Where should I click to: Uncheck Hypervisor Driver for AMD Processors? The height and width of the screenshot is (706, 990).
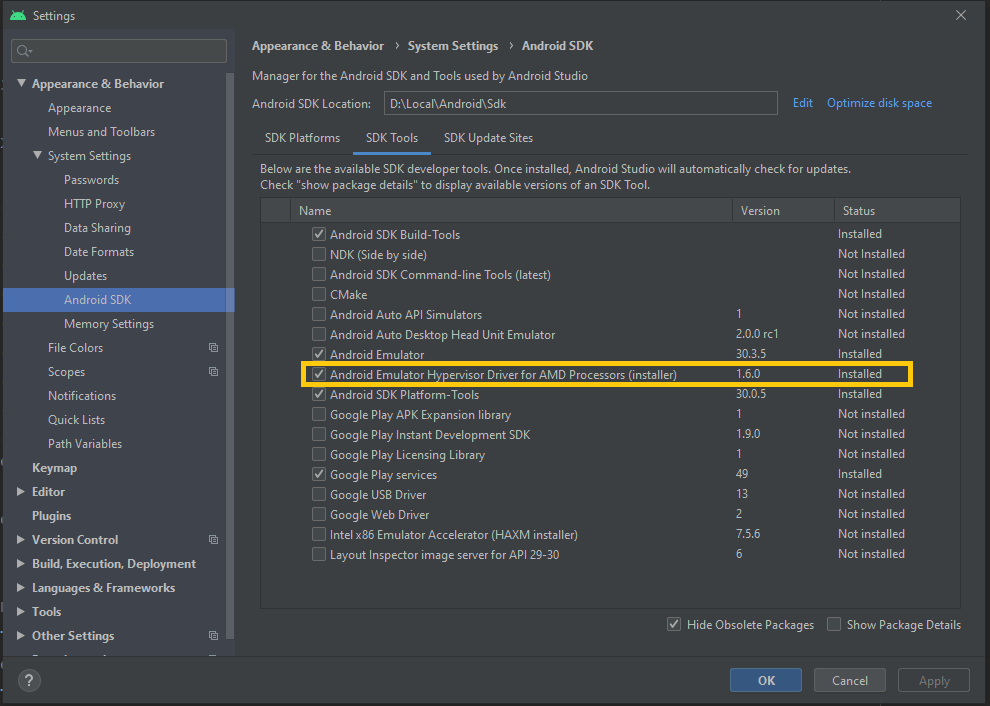point(319,374)
